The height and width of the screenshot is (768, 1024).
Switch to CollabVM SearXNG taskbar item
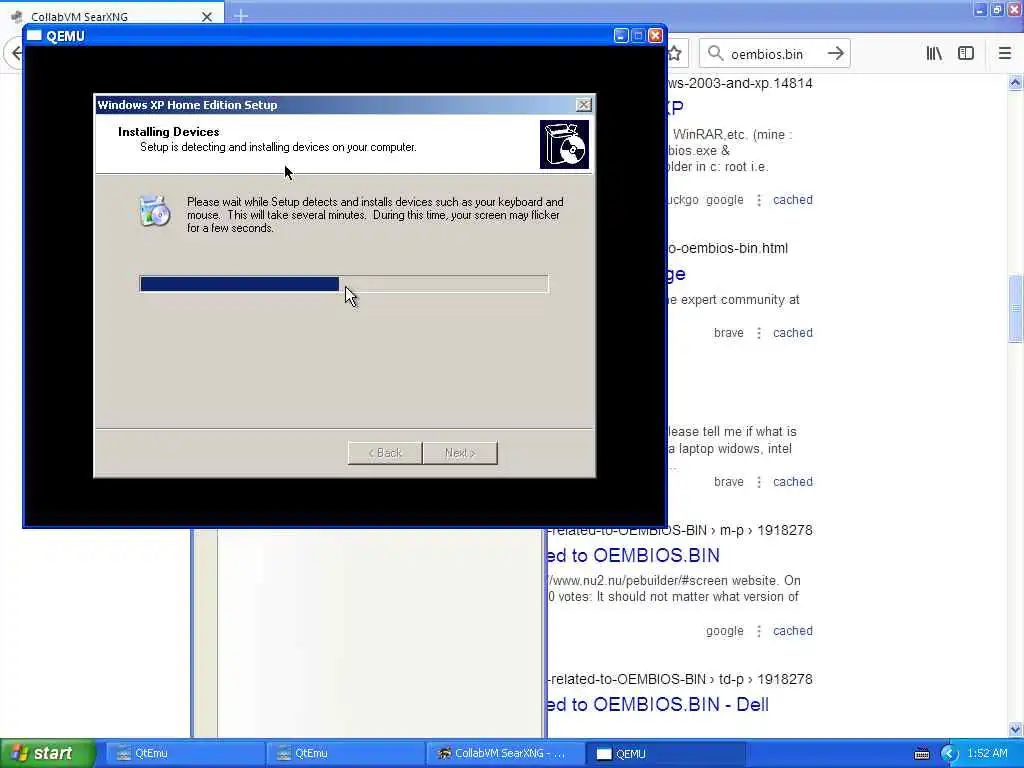[504, 754]
